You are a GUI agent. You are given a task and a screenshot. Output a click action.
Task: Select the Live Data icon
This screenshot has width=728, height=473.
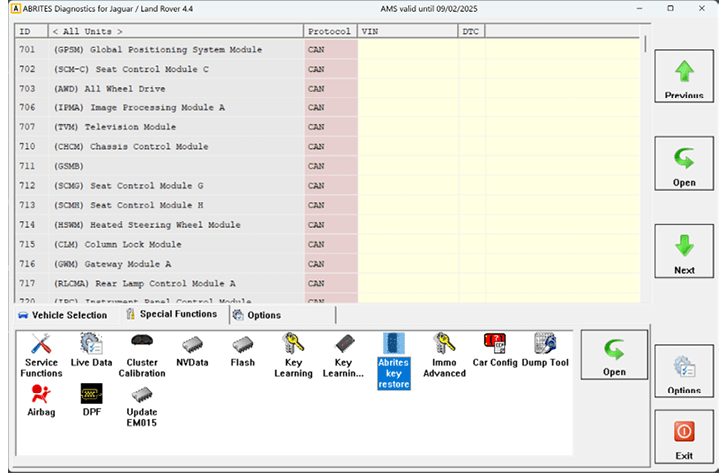pos(91,352)
